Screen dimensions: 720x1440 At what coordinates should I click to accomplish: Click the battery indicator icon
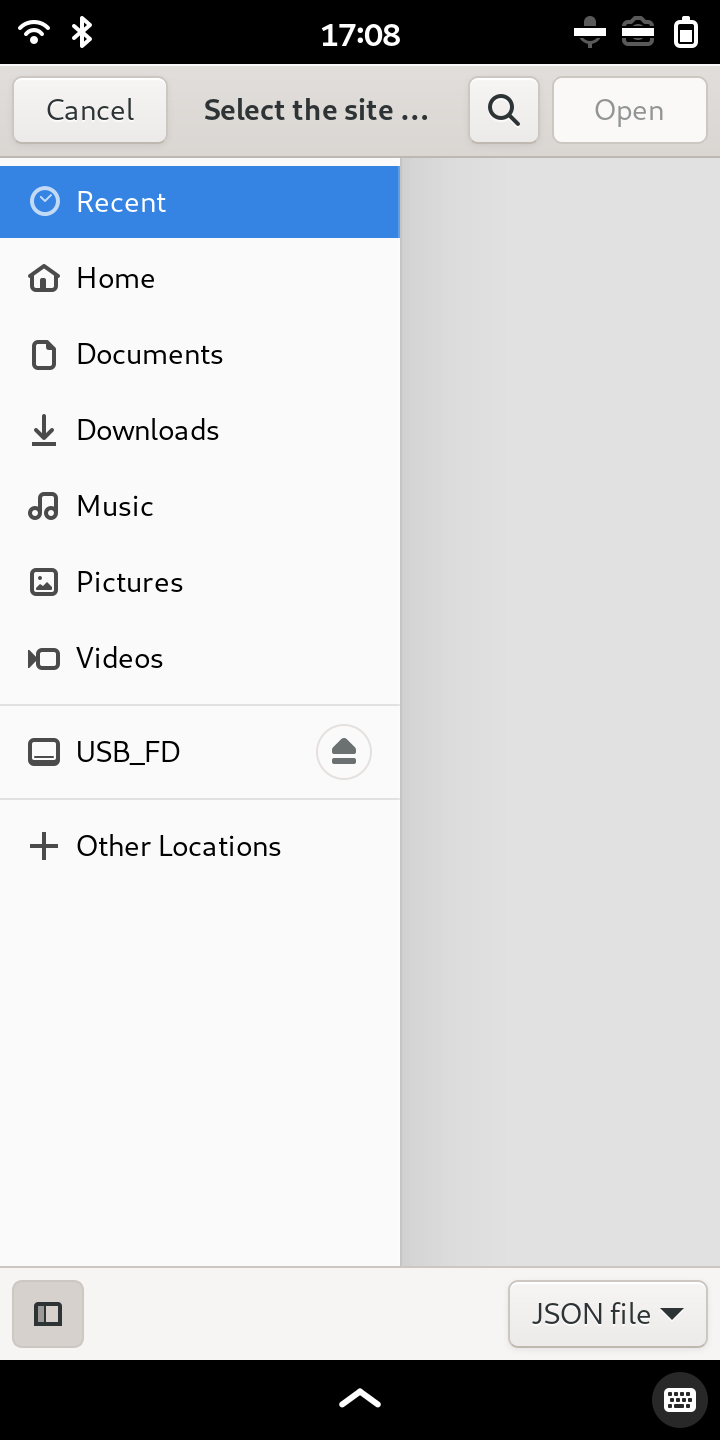pyautogui.click(x=685, y=33)
